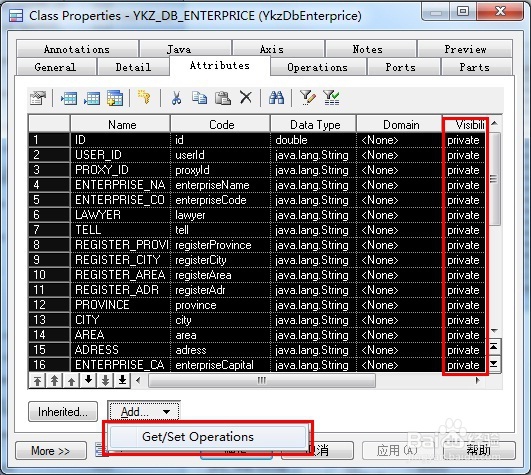Move row to top of list arrow
Screen dimensions: 531x475
[x=38, y=381]
